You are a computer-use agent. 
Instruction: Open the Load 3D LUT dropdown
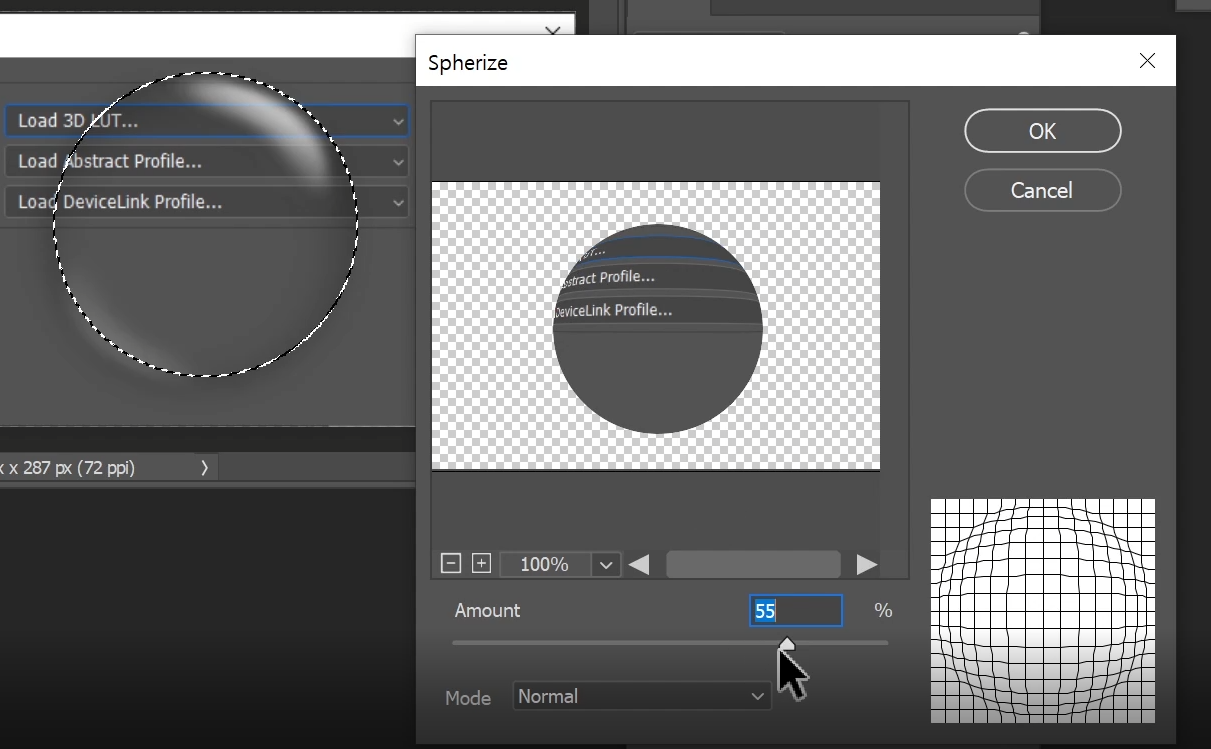click(207, 121)
